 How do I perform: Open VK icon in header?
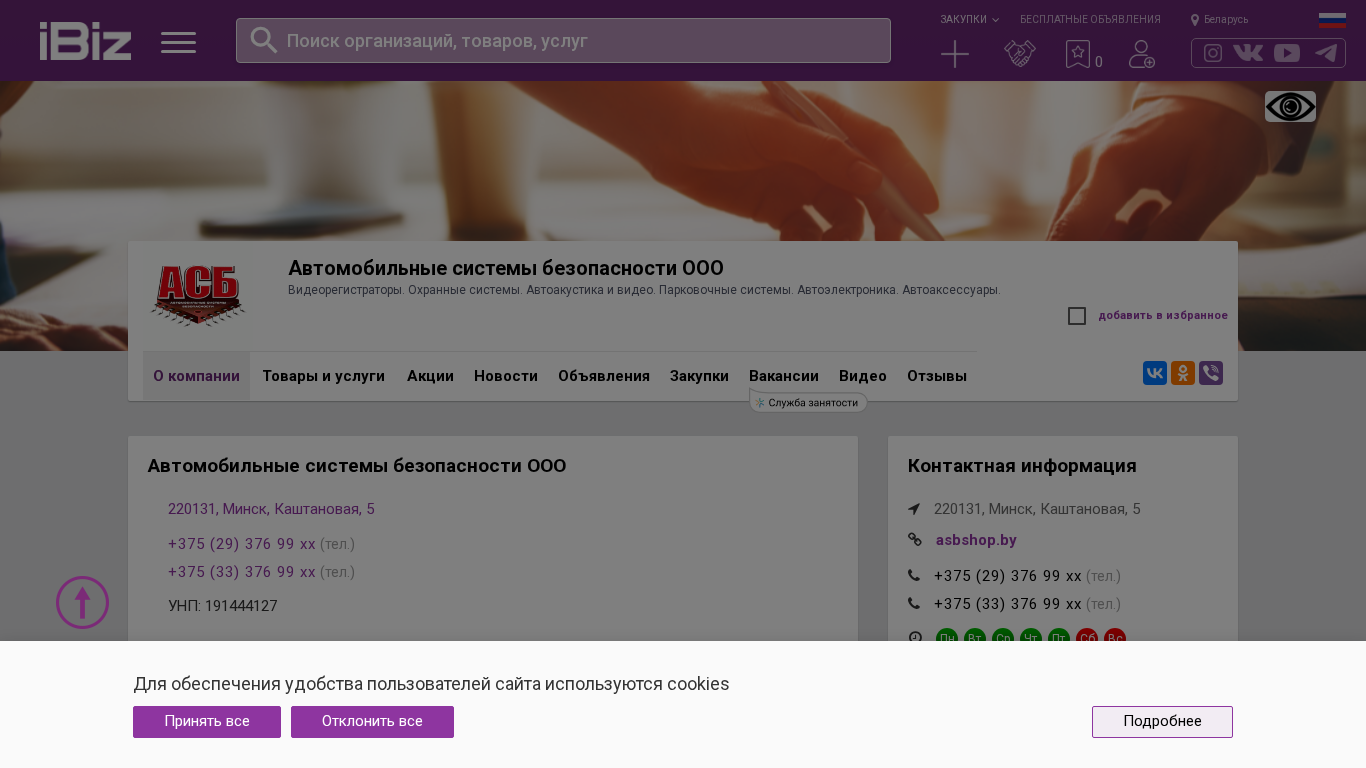tap(1248, 53)
